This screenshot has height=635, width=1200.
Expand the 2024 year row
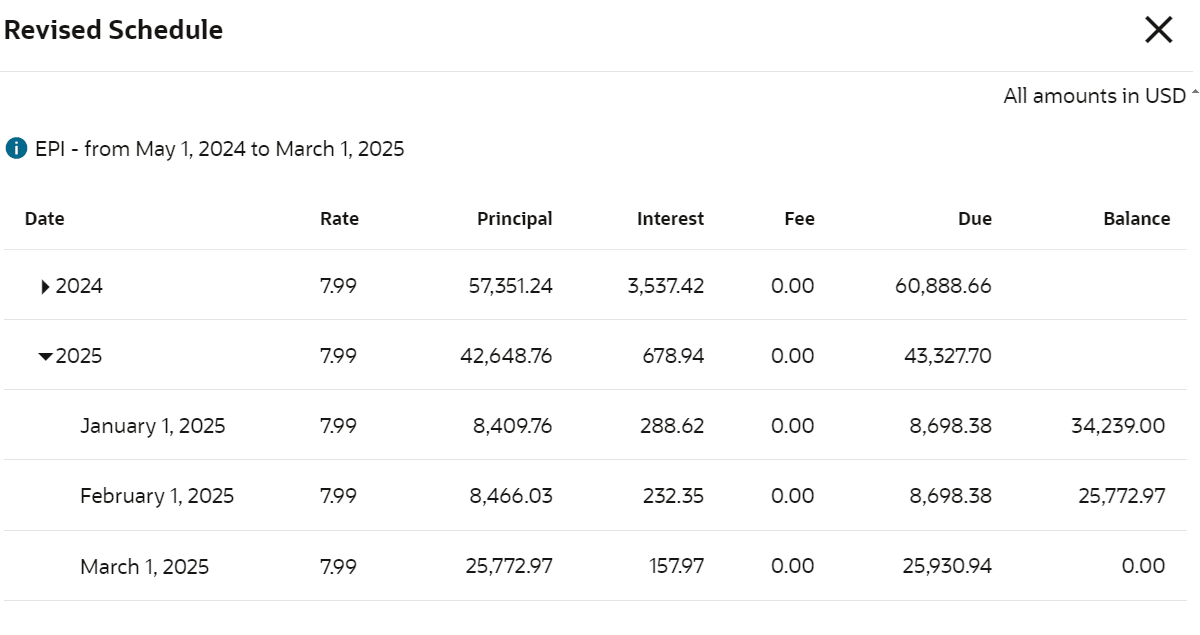[46, 287]
